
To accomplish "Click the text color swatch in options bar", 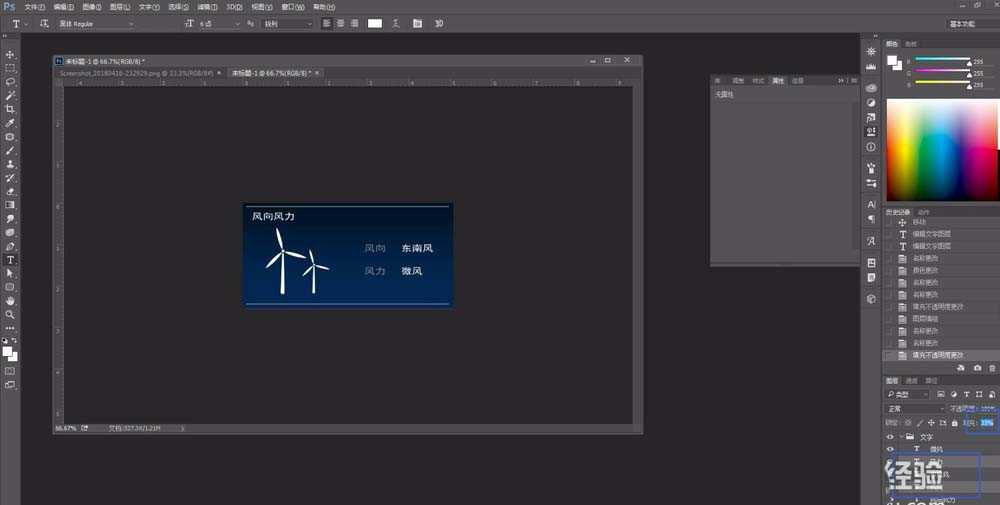I will [x=375, y=23].
